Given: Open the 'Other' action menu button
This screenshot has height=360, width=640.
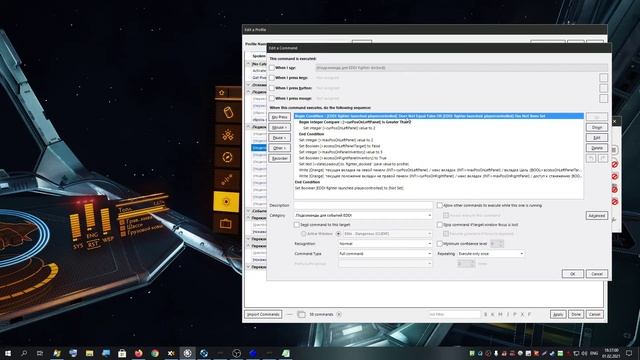Looking at the screenshot, I should click(x=280, y=148).
